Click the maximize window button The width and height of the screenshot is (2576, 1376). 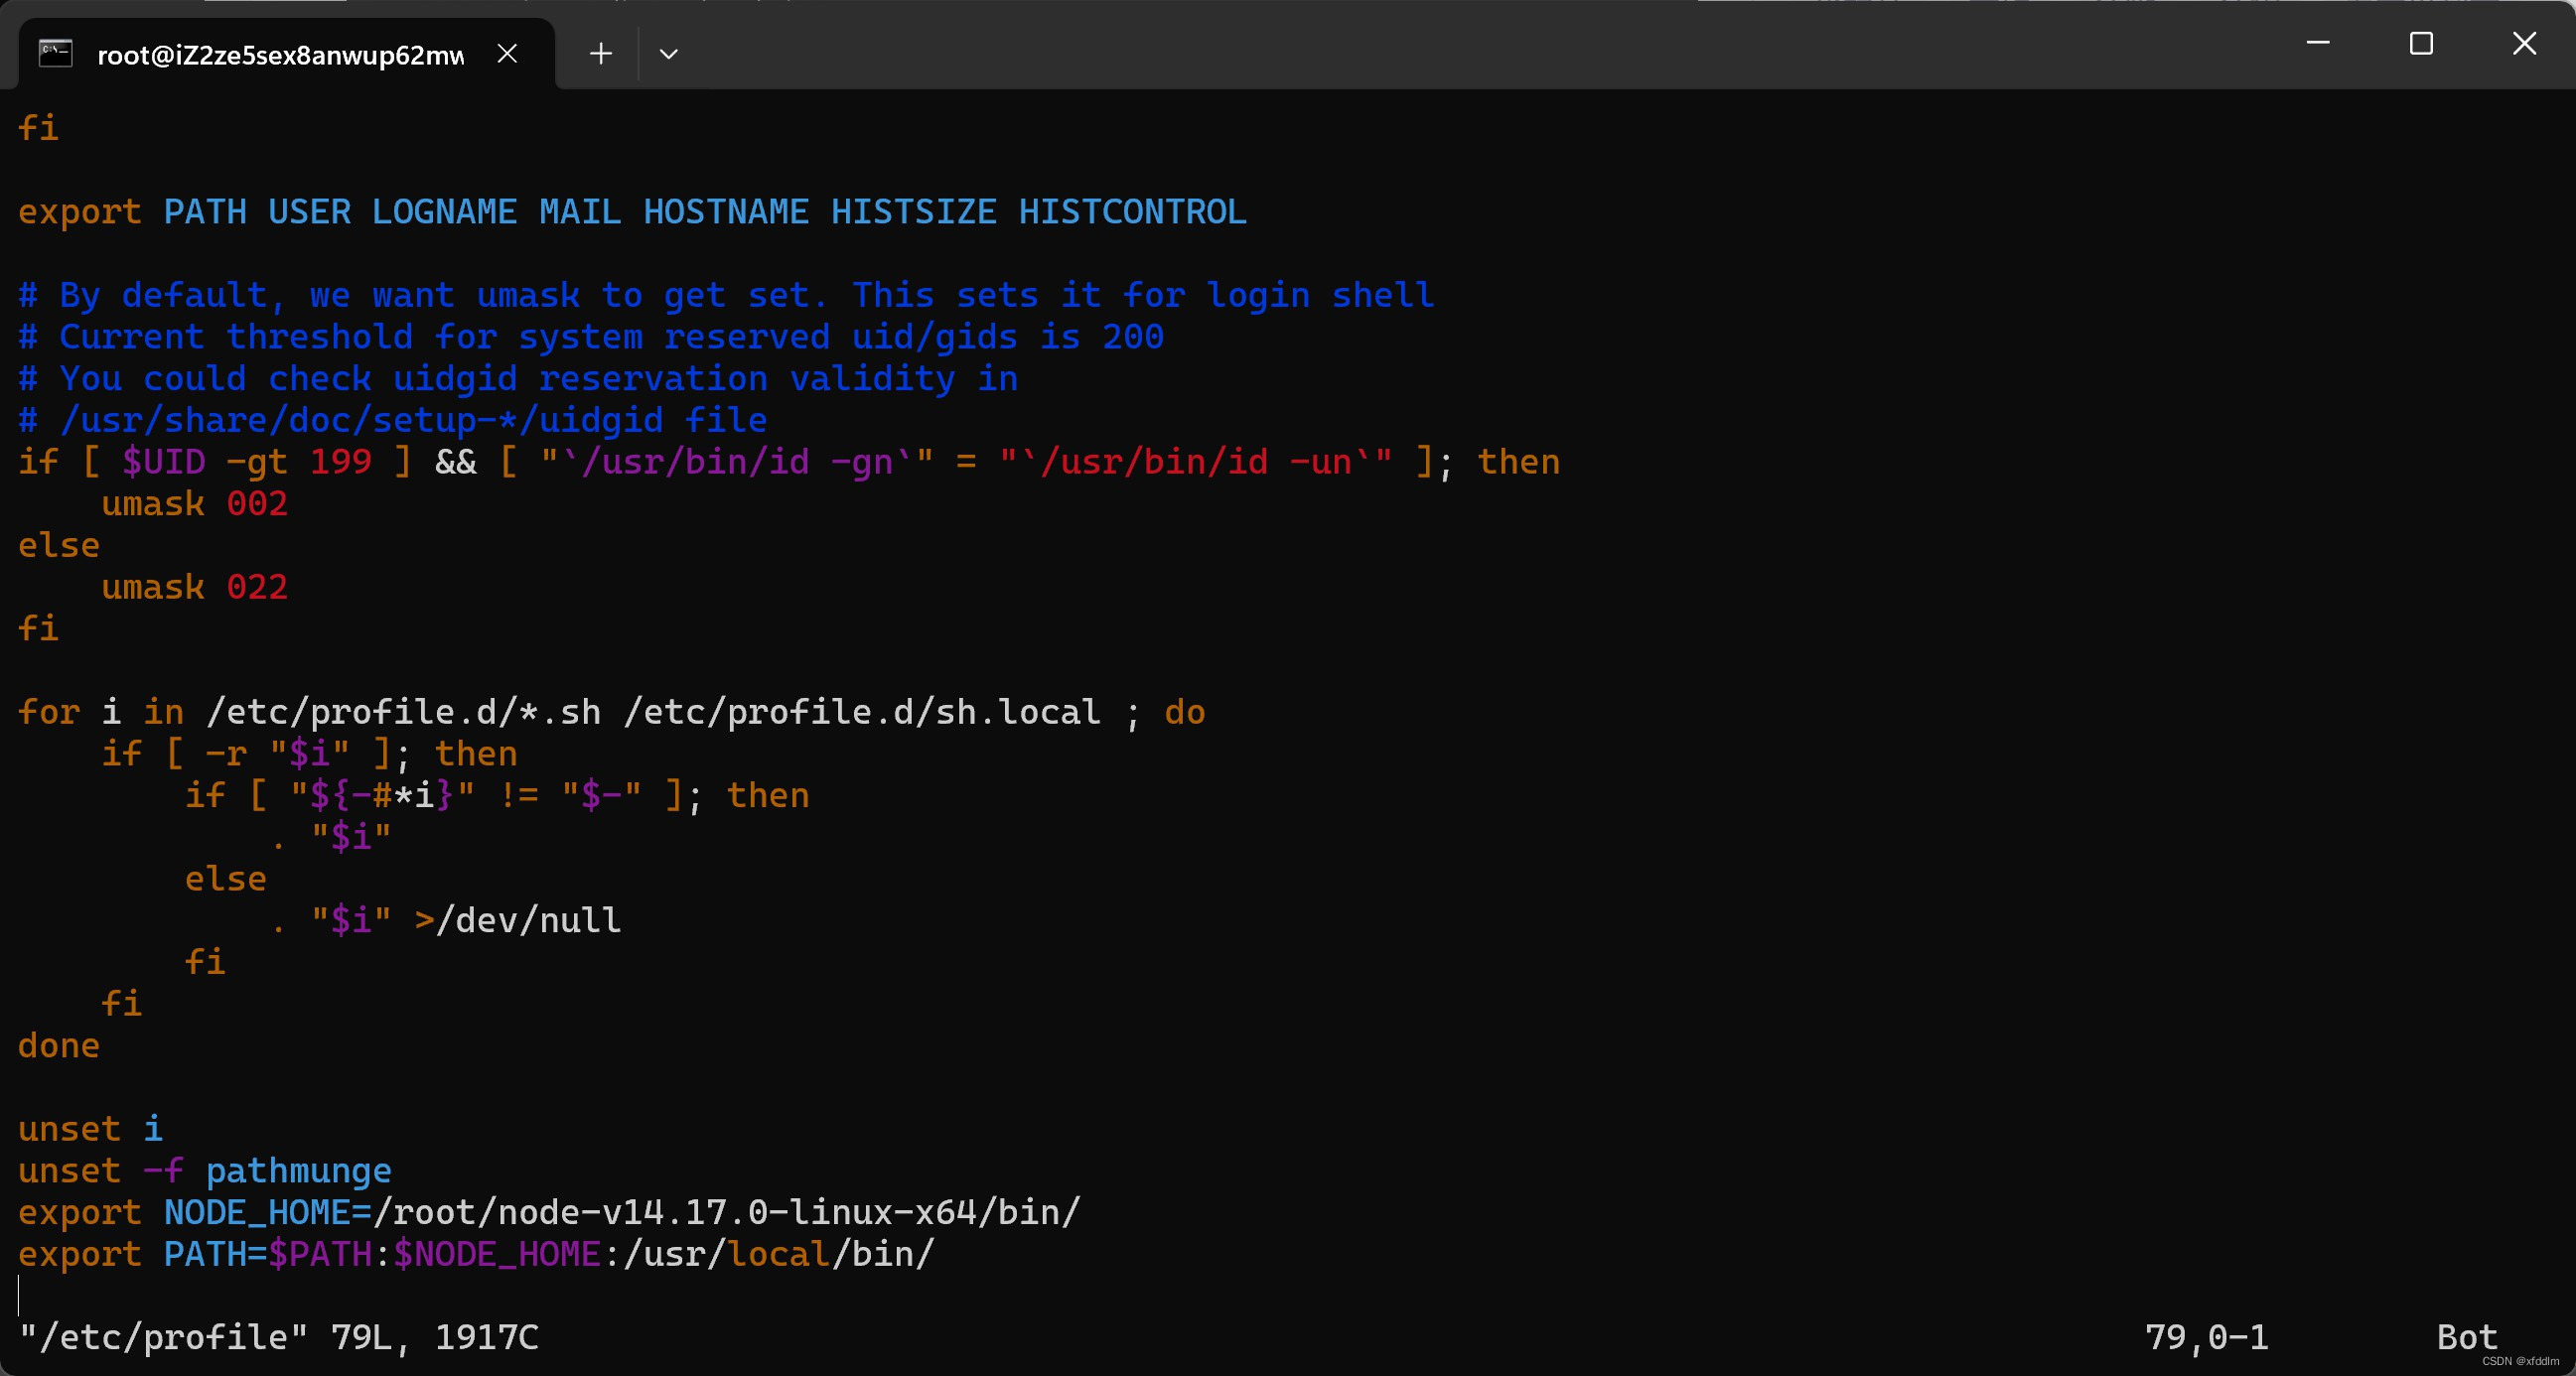point(2421,45)
